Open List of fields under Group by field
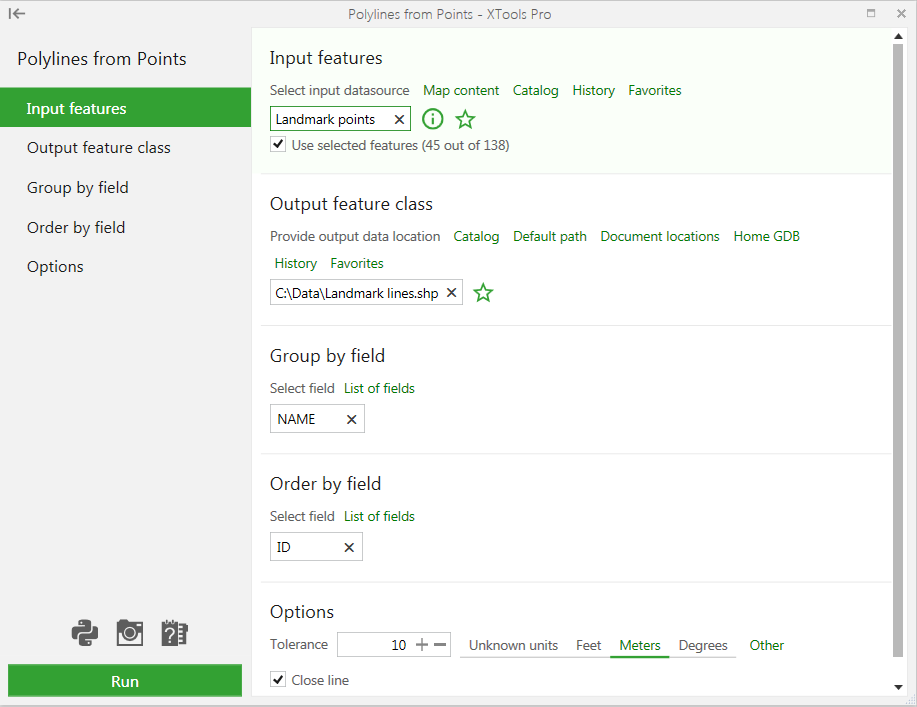 (x=379, y=388)
